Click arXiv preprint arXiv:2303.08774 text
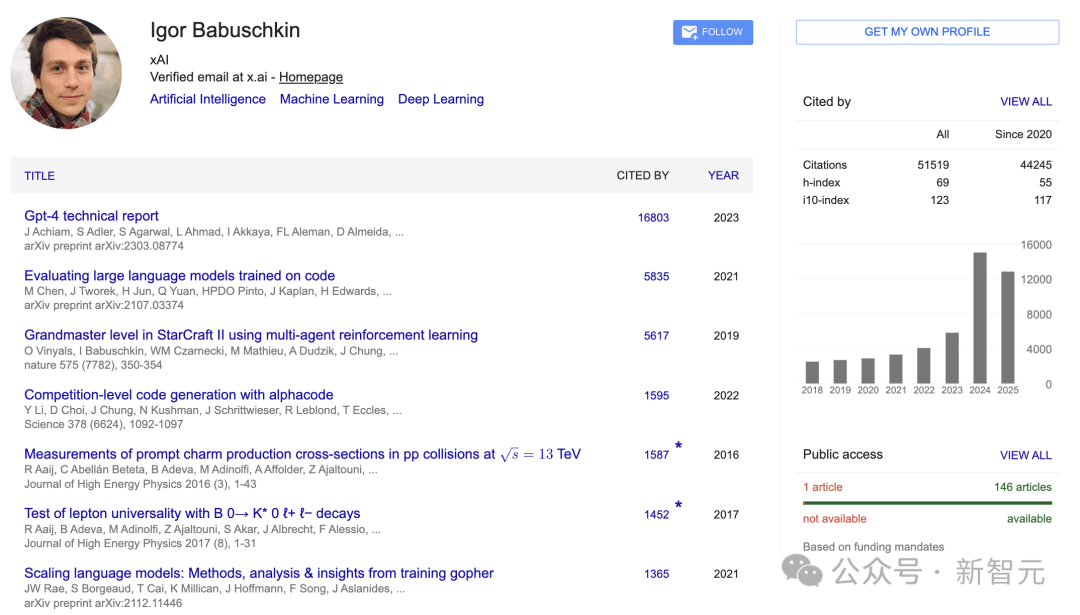 point(104,246)
